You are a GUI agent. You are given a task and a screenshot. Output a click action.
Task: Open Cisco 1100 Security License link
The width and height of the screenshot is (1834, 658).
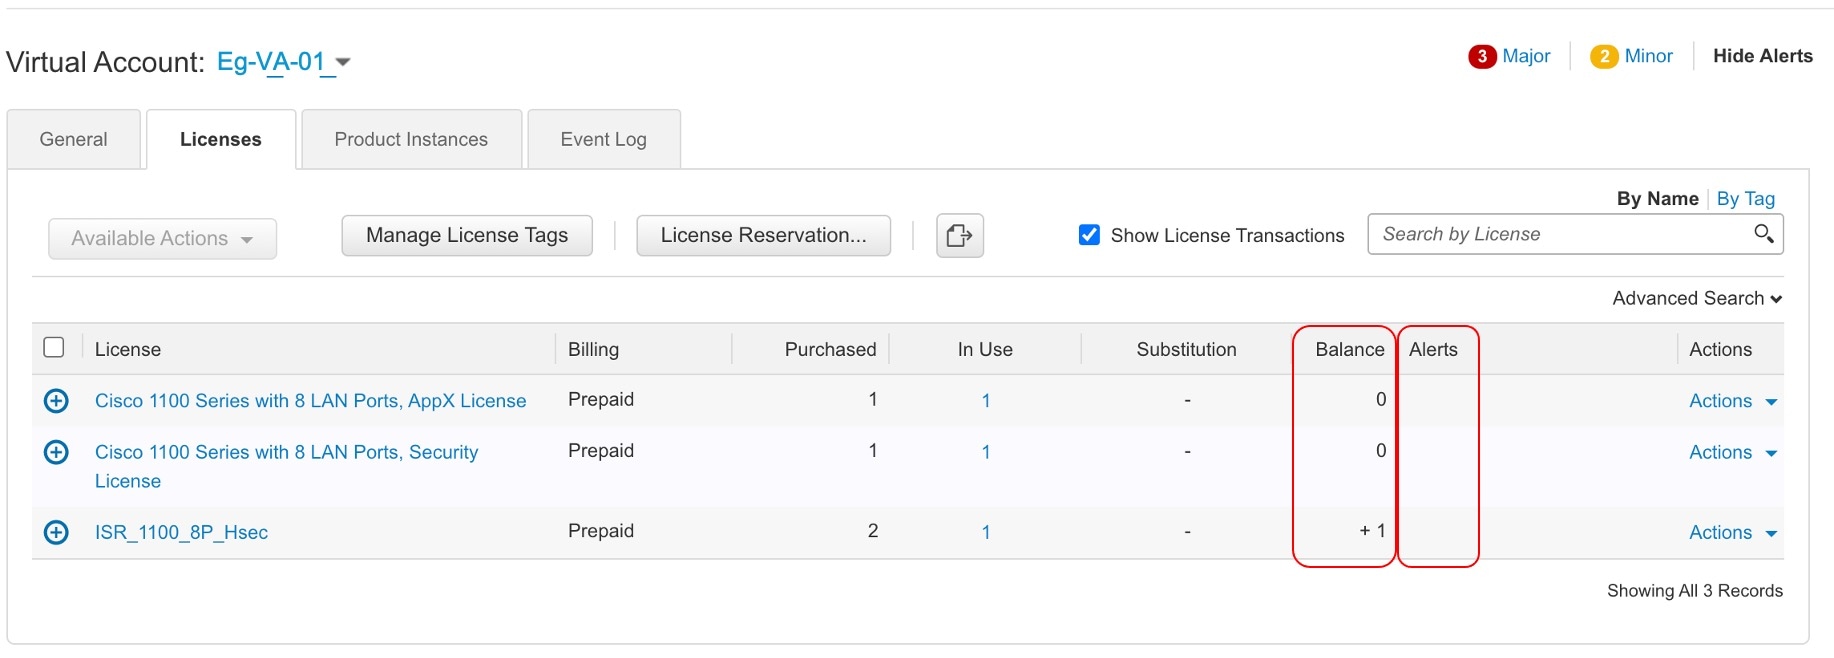click(286, 466)
